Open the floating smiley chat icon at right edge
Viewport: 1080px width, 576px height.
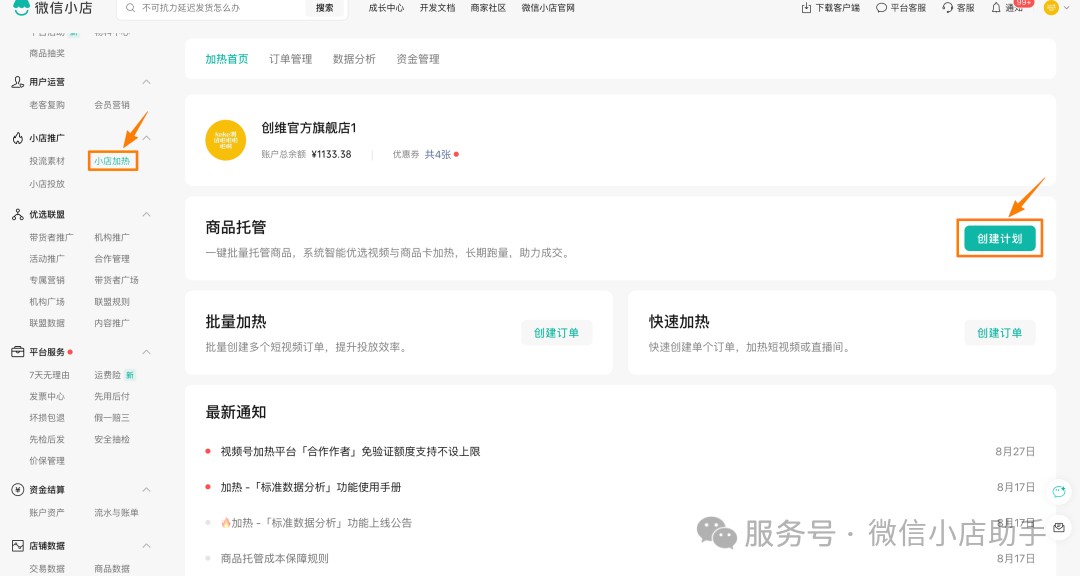click(x=1059, y=491)
